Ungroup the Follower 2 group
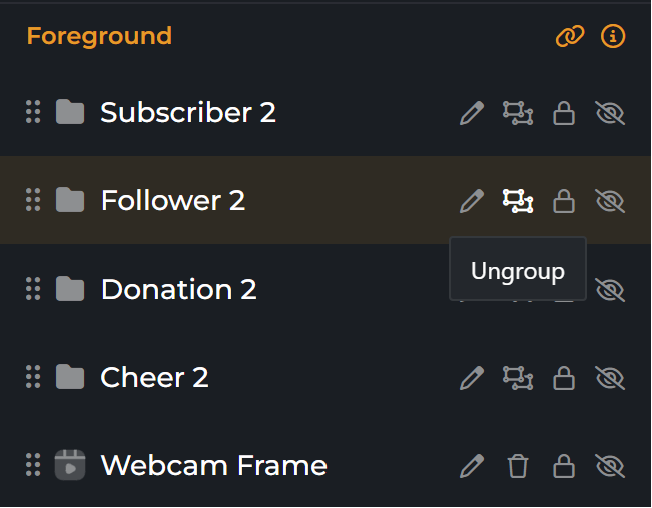 tap(517, 201)
